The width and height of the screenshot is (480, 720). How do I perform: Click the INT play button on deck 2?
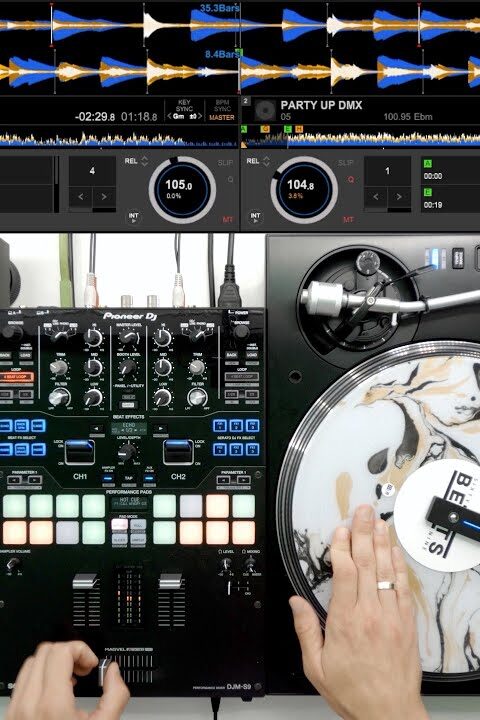point(255,217)
